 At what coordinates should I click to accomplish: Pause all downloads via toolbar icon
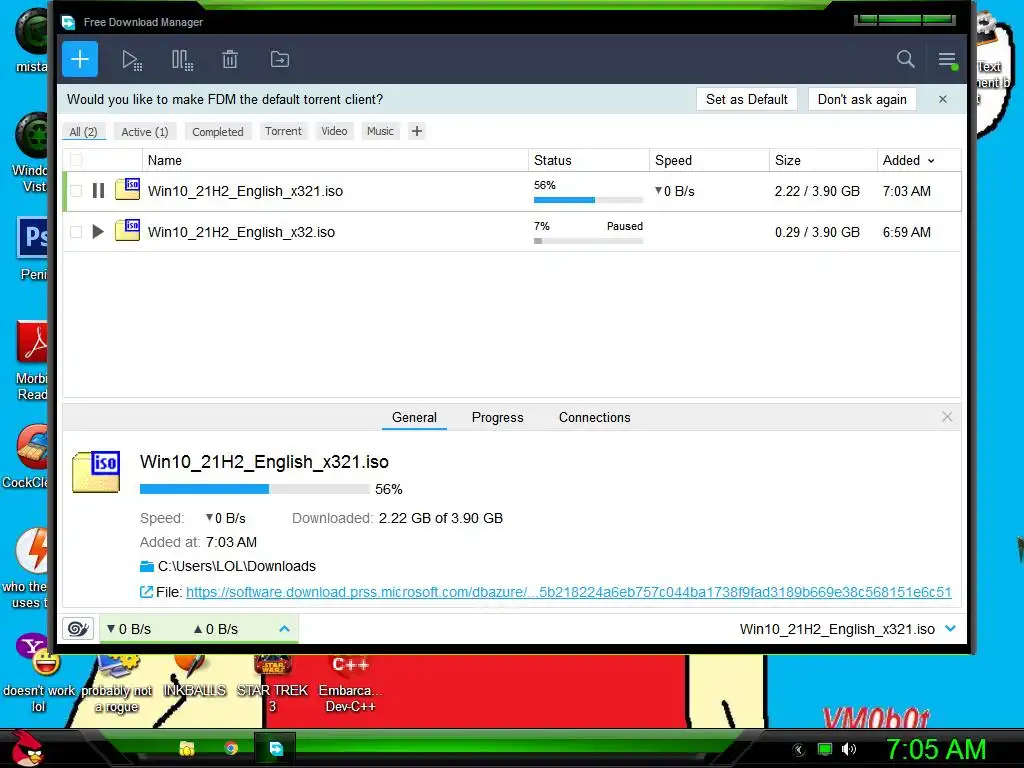(182, 60)
